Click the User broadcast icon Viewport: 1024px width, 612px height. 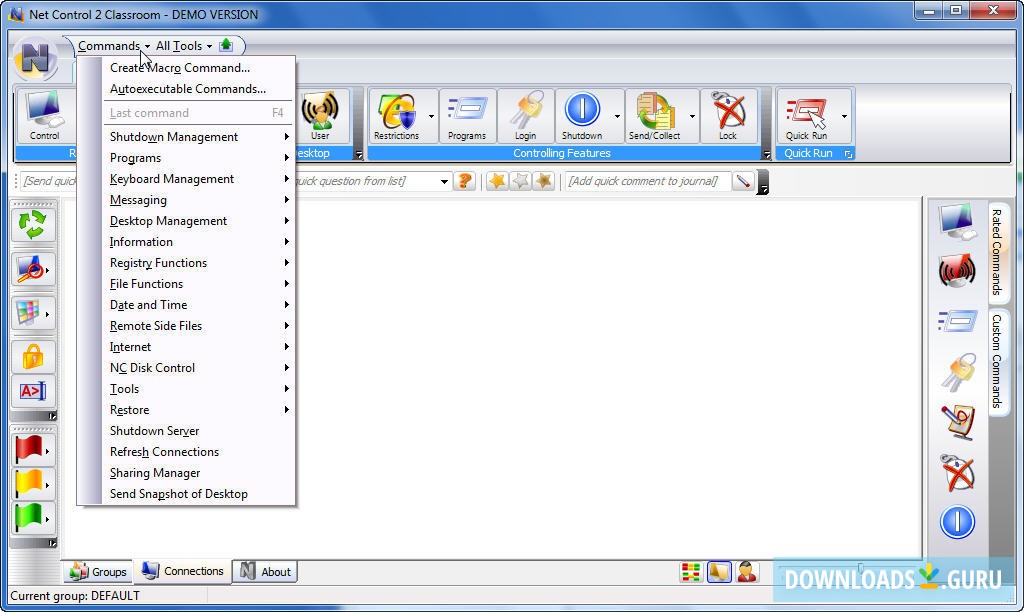click(x=320, y=116)
